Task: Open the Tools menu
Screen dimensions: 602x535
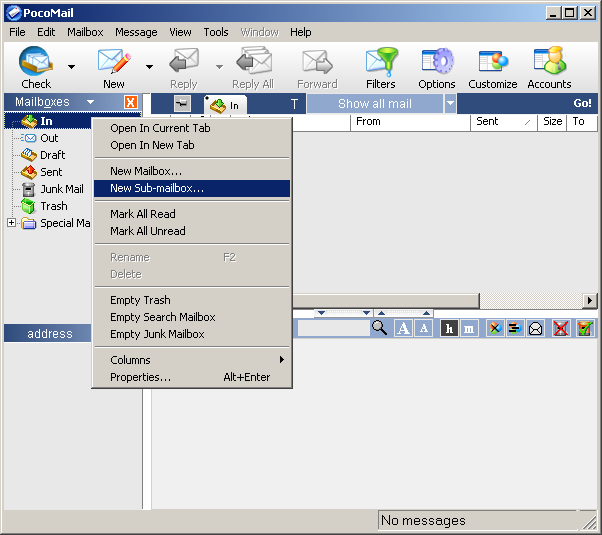Action: click(216, 32)
